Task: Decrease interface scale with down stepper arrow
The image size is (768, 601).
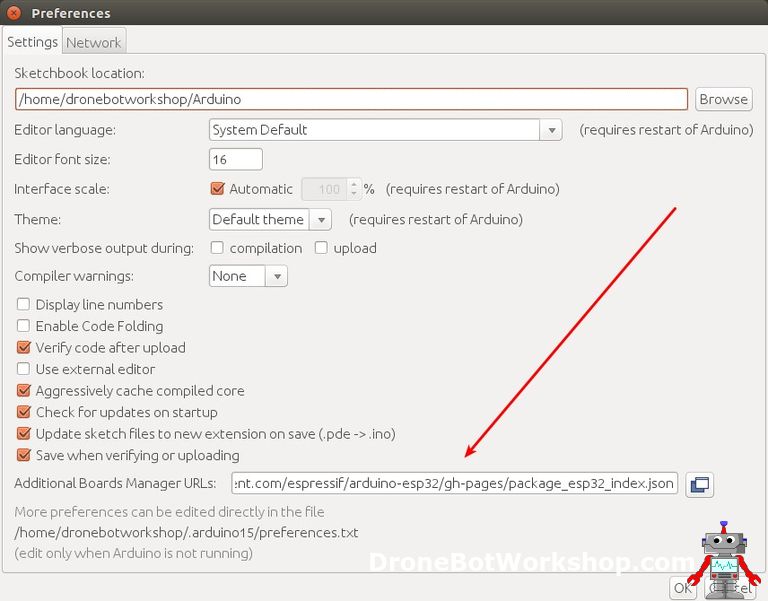Action: [x=354, y=194]
